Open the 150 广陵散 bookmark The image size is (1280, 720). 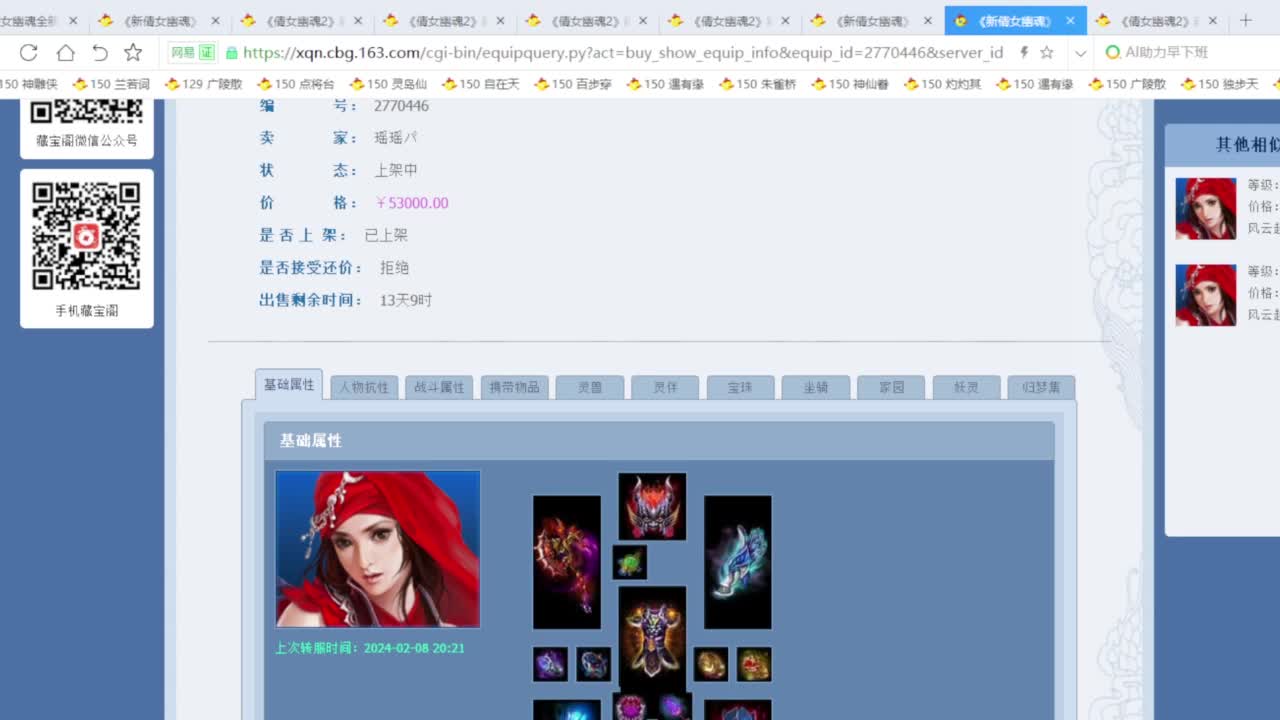(1128, 84)
